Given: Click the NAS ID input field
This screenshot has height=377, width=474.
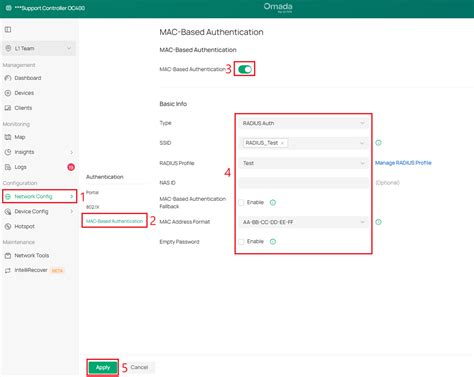Looking at the screenshot, I should (304, 183).
